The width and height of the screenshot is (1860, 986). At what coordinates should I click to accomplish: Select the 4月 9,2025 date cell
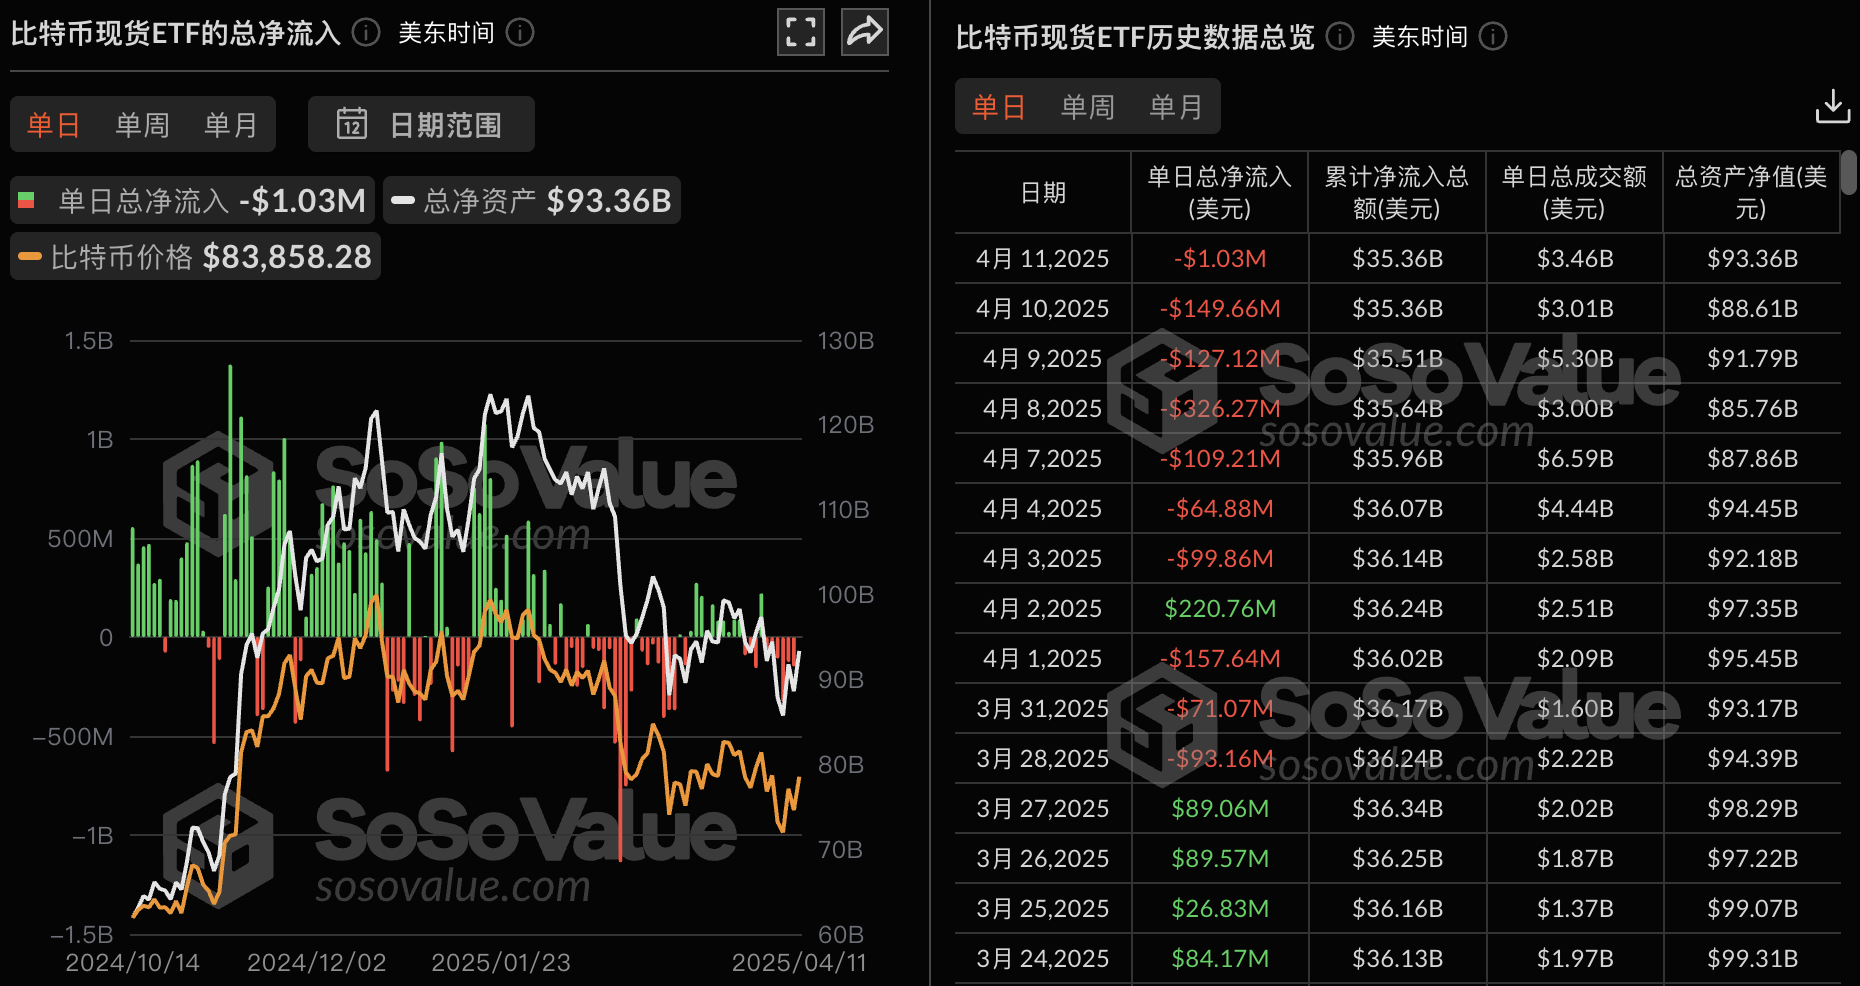pyautogui.click(x=1043, y=359)
